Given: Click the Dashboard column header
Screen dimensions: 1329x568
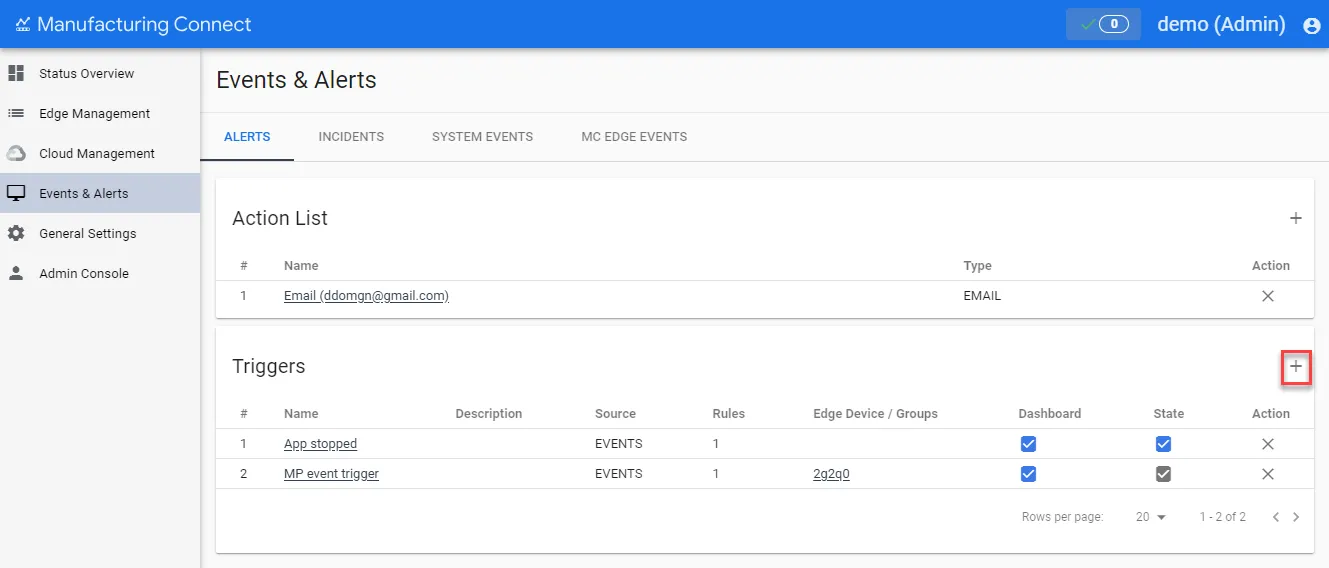Looking at the screenshot, I should (1050, 414).
